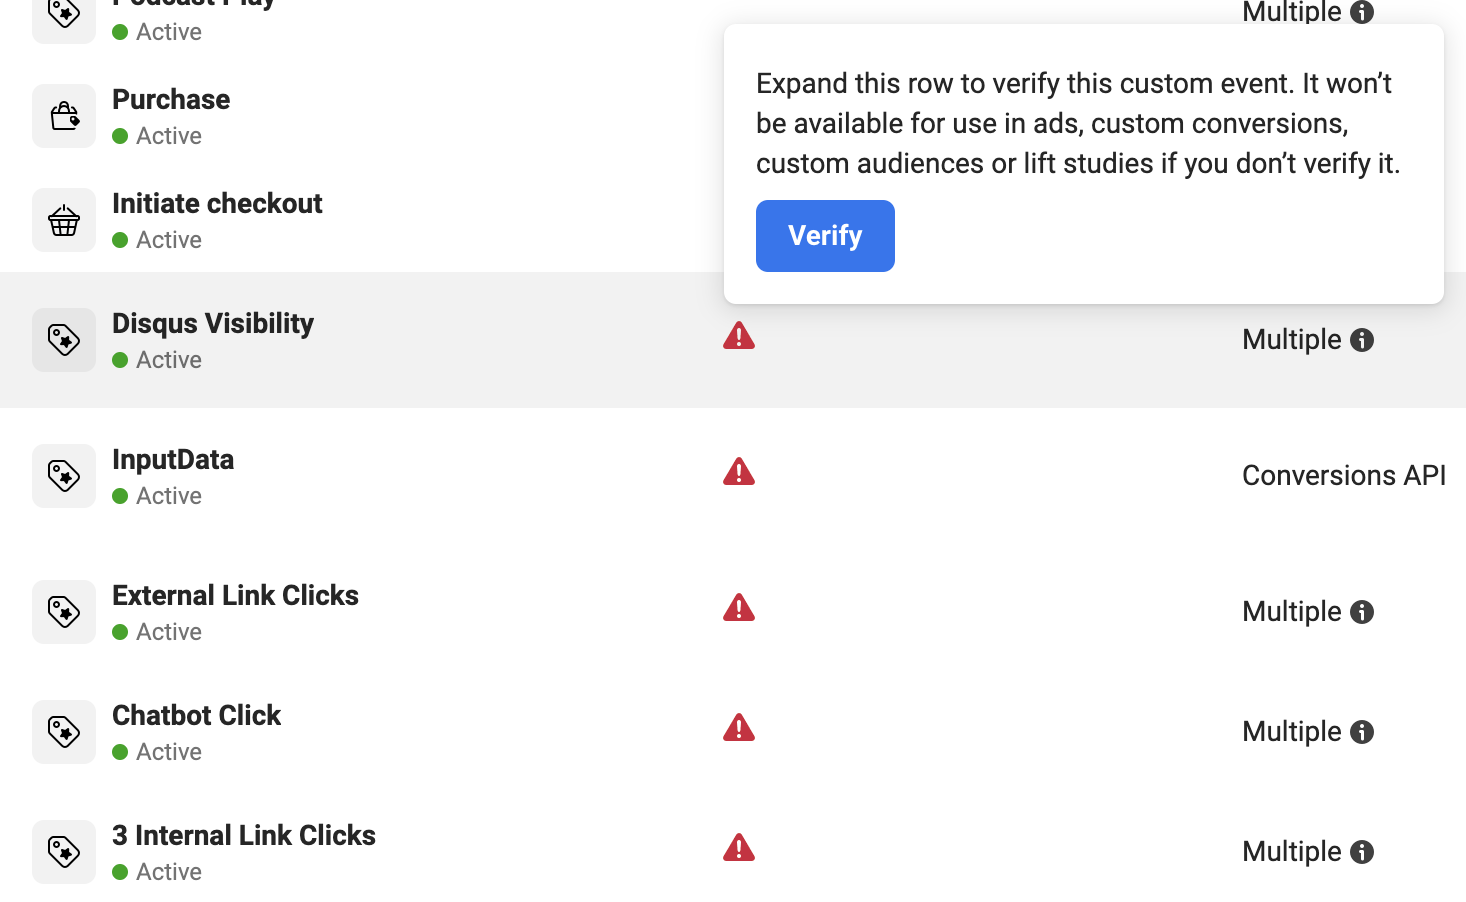Select the Disqus Visibility event name

coord(213,323)
